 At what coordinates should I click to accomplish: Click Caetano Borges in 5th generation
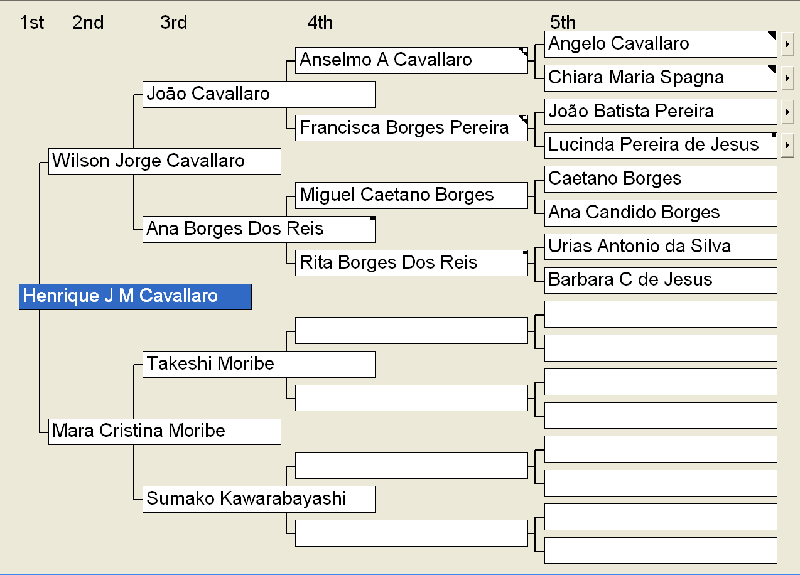pyautogui.click(x=661, y=179)
